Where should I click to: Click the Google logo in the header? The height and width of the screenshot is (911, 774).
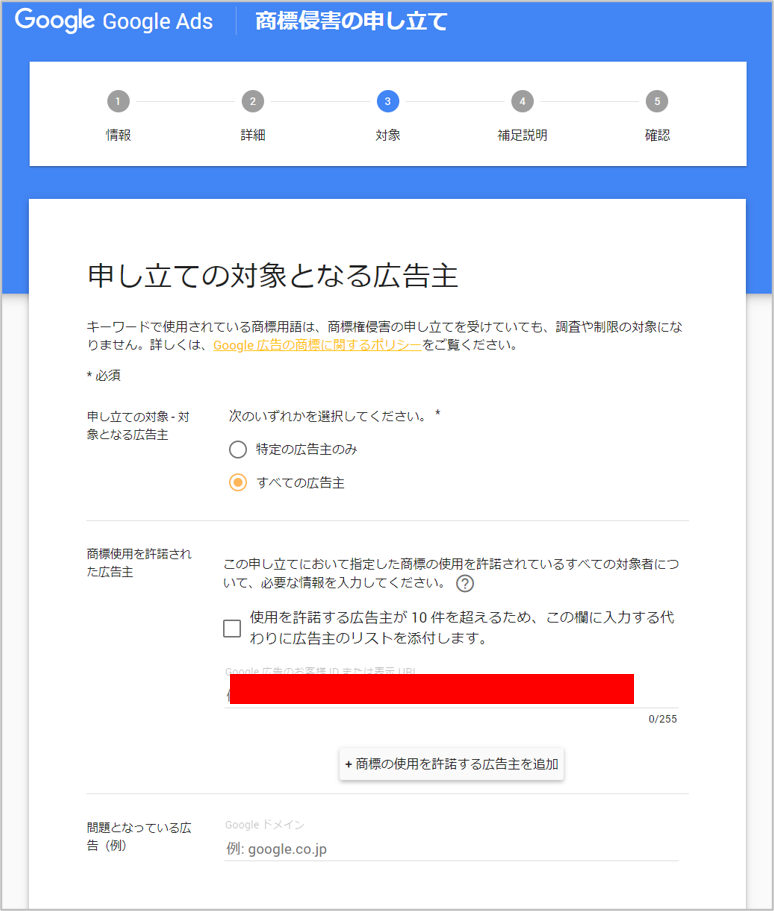(x=55, y=20)
